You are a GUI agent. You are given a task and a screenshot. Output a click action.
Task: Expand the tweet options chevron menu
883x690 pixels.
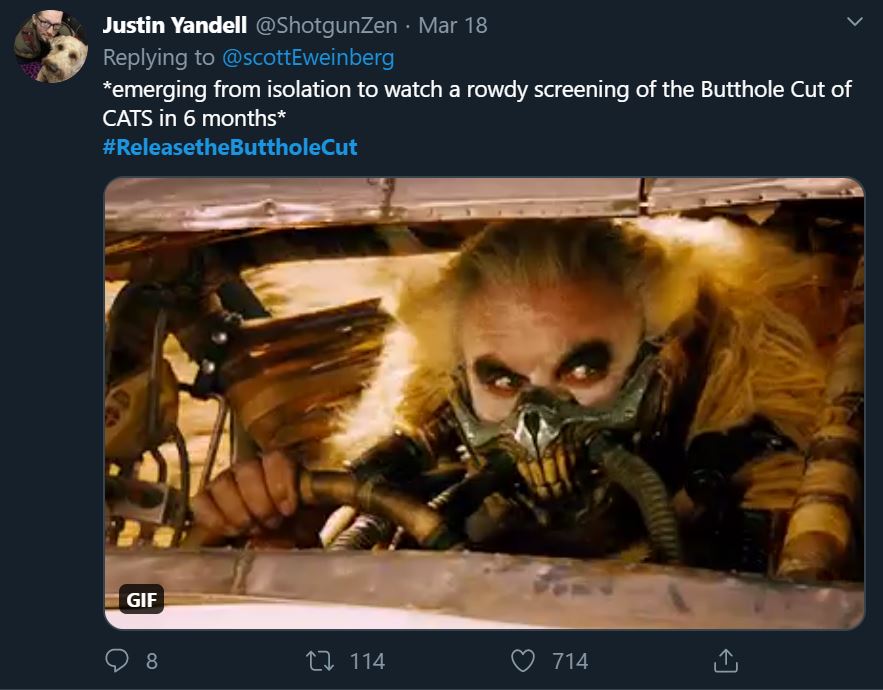point(854,22)
